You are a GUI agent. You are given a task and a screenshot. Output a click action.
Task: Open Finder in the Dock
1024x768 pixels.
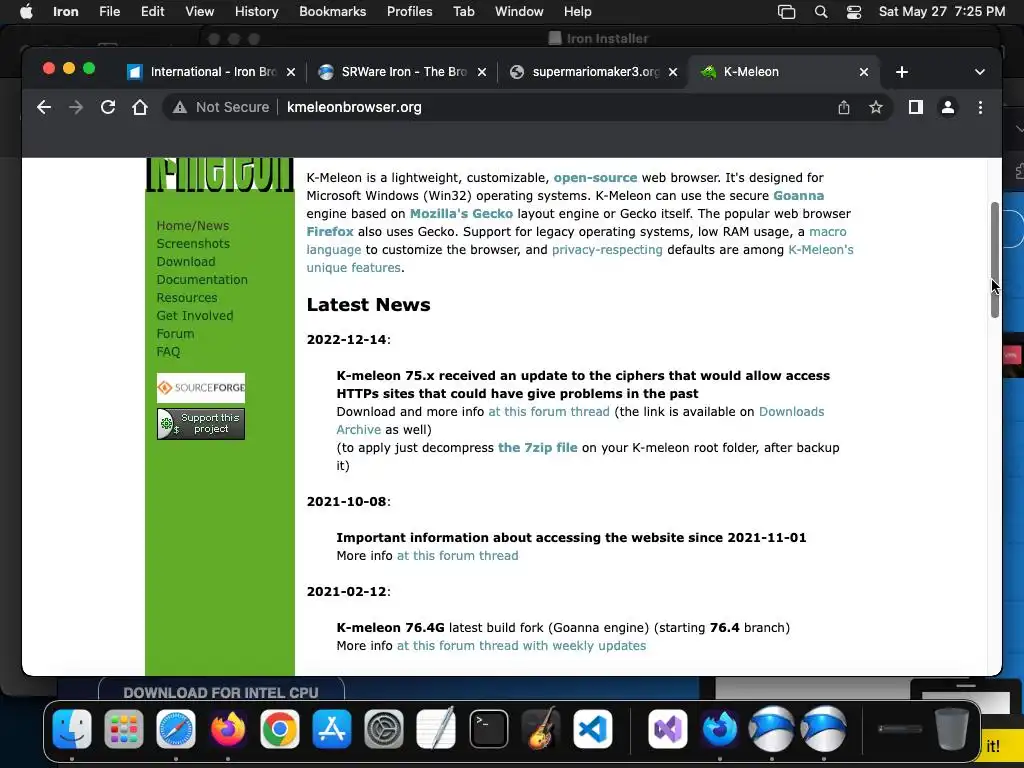click(72, 729)
